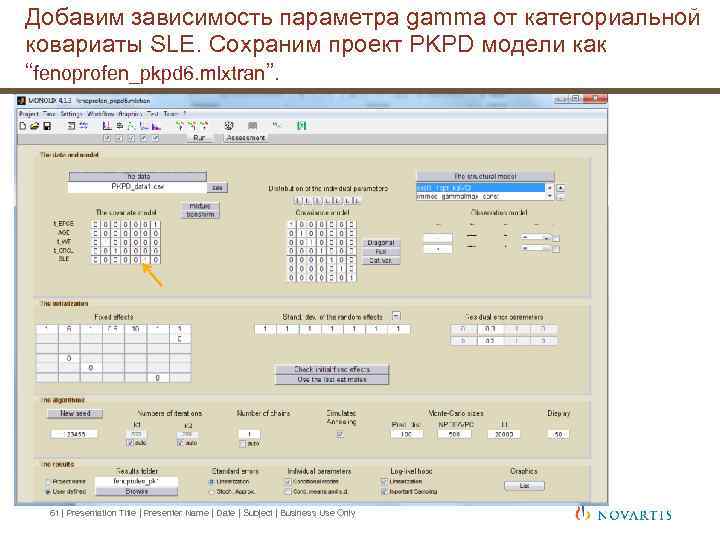Toggle the K1 auto checkbox
Screen dimensions: 720x540
tap(130, 443)
